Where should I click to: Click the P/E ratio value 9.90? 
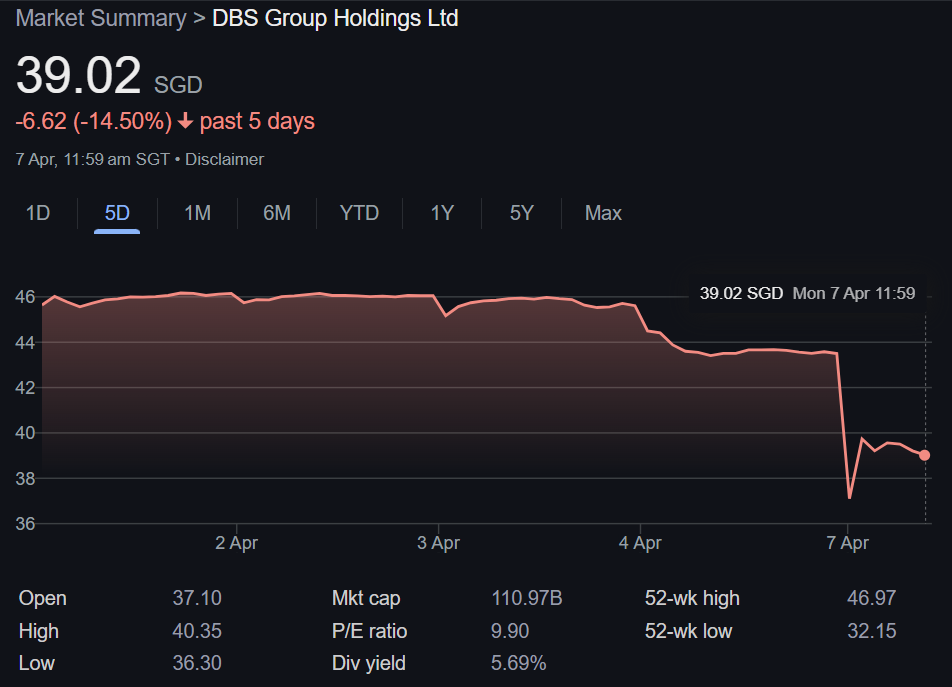(510, 631)
